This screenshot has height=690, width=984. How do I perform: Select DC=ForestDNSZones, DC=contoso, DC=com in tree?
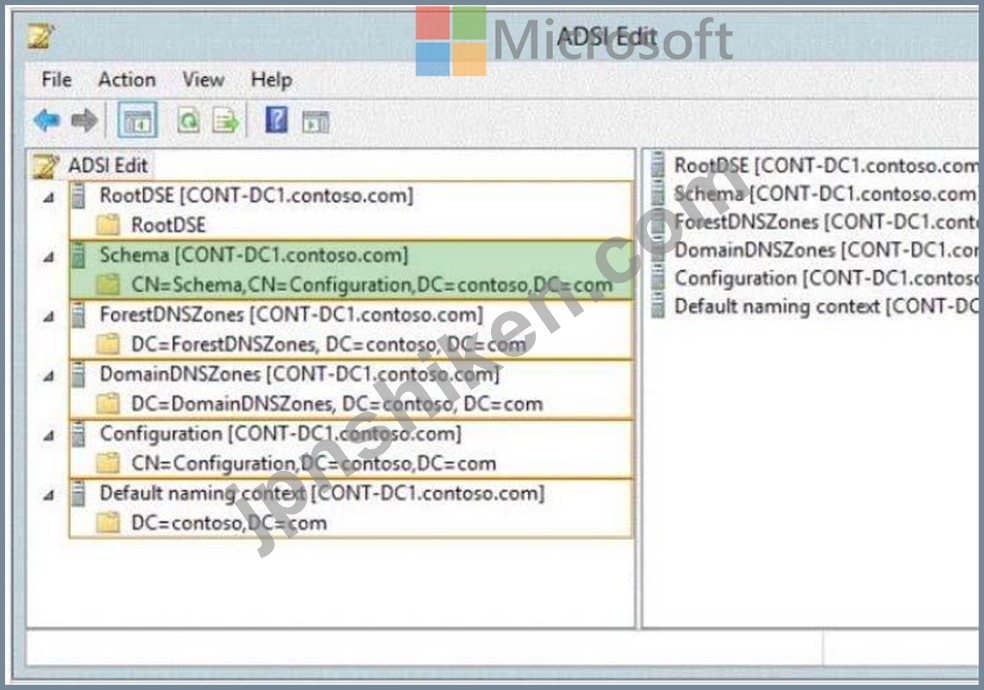328,344
